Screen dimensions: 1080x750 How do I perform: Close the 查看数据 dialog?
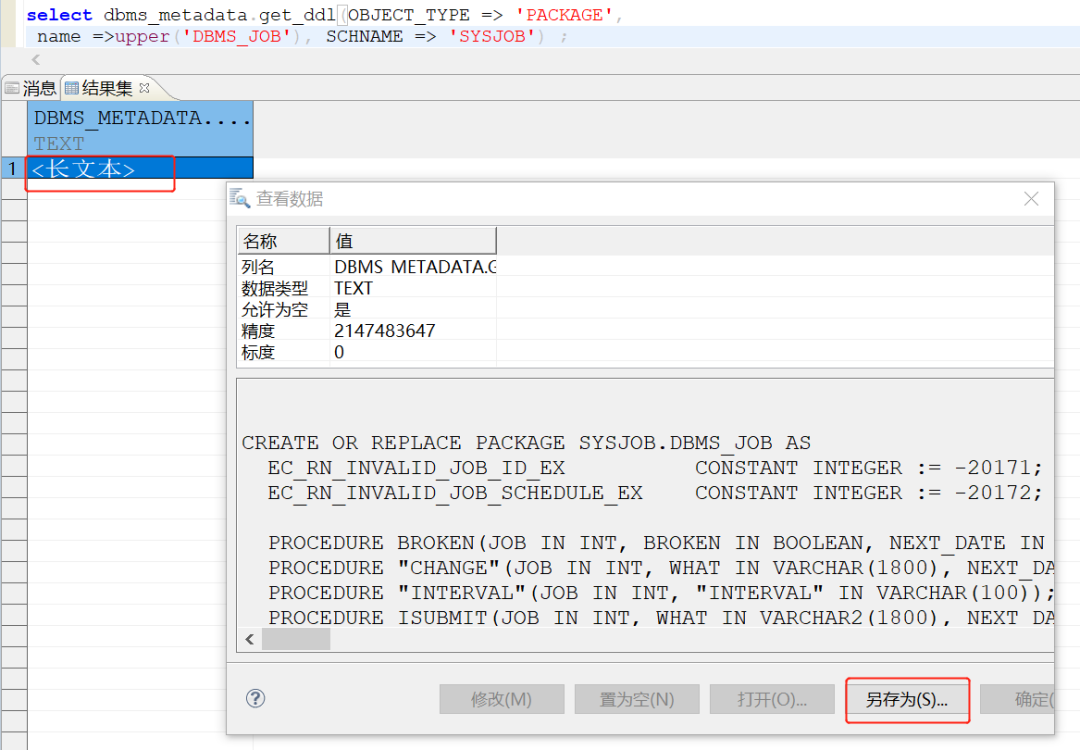(1031, 199)
